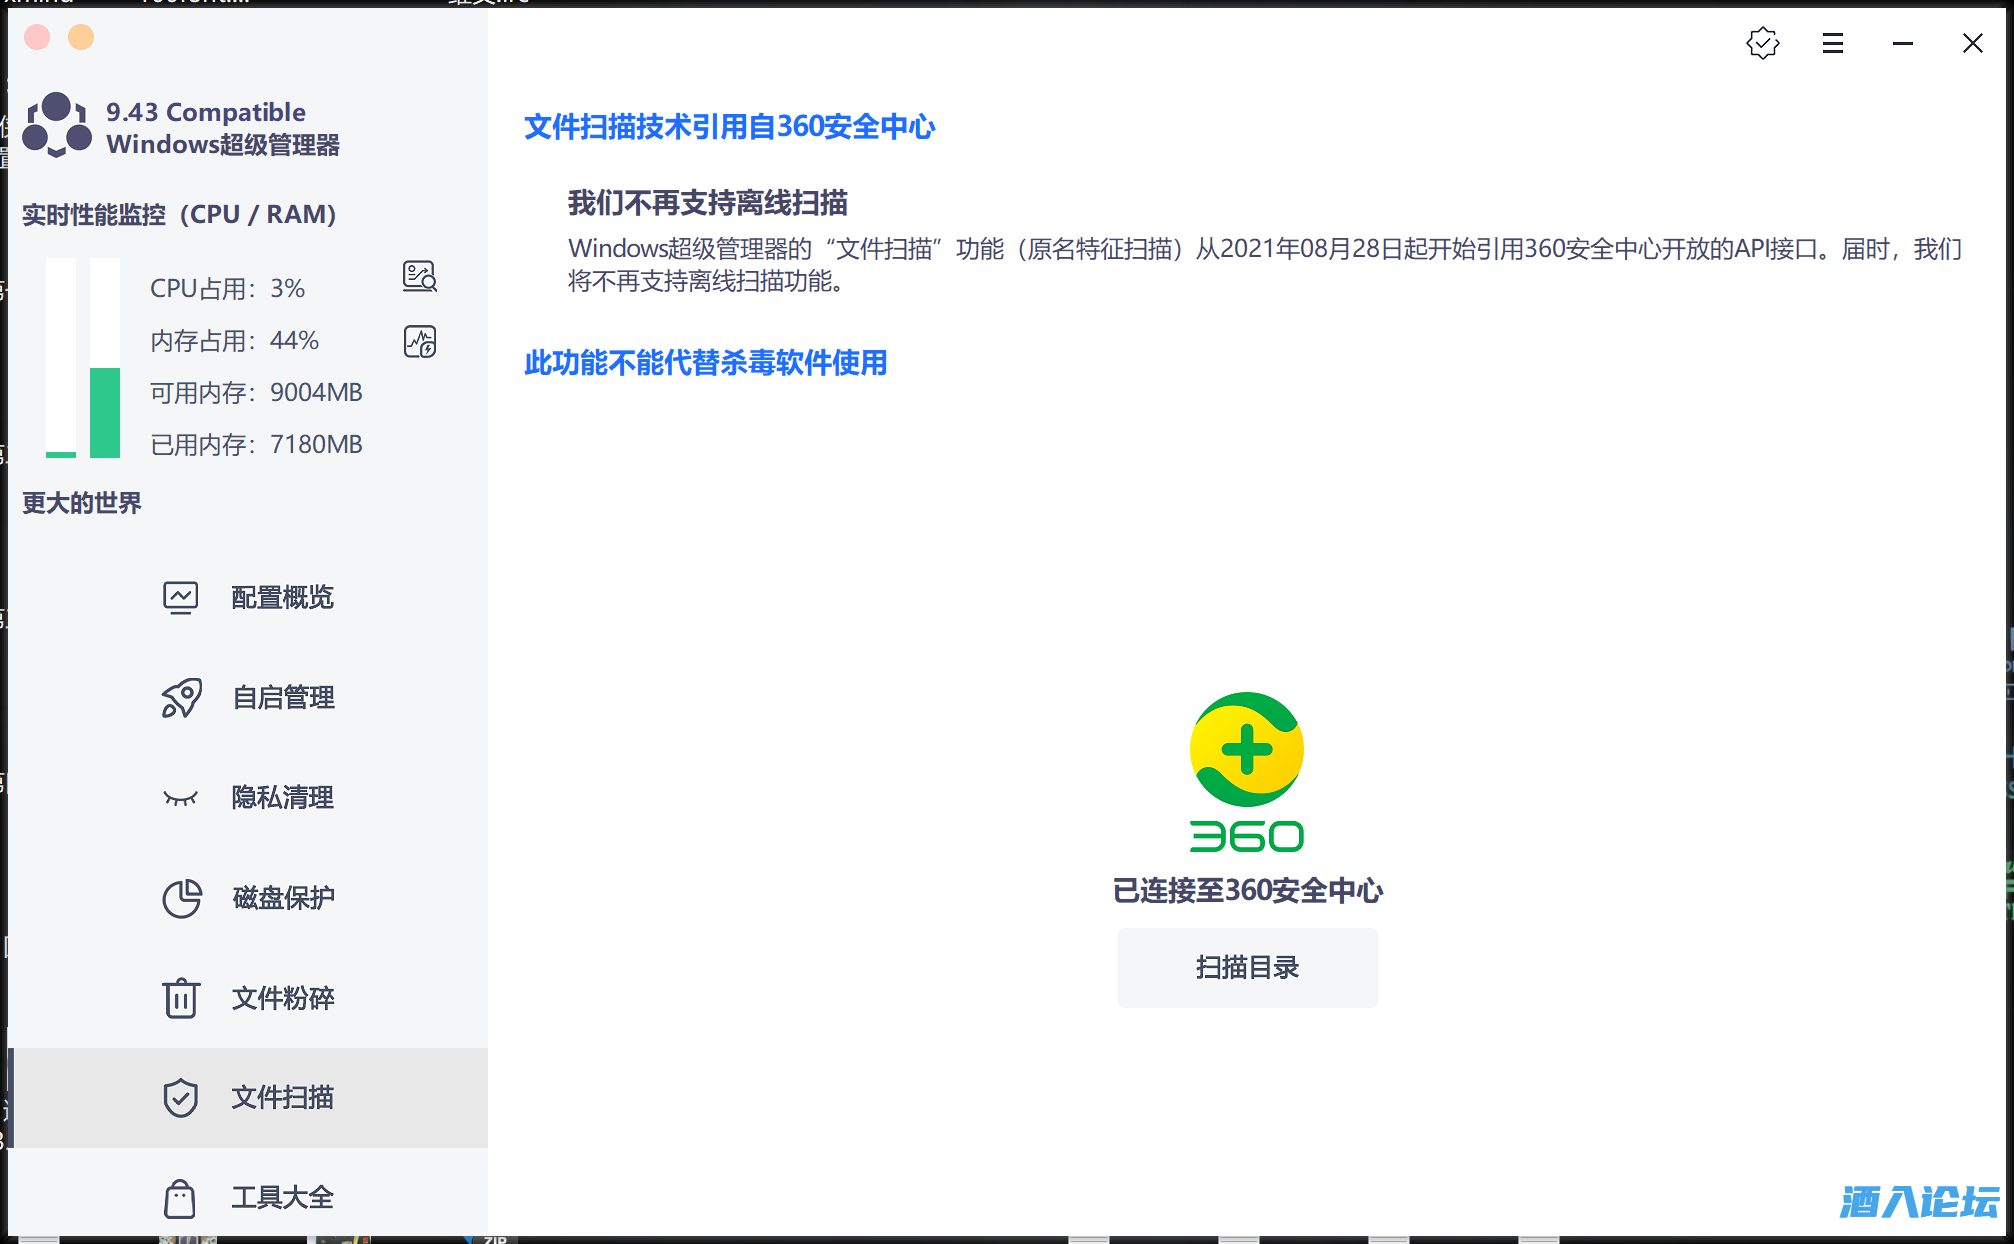
Task: Open the hamburger menu in title bar
Action: [1832, 43]
